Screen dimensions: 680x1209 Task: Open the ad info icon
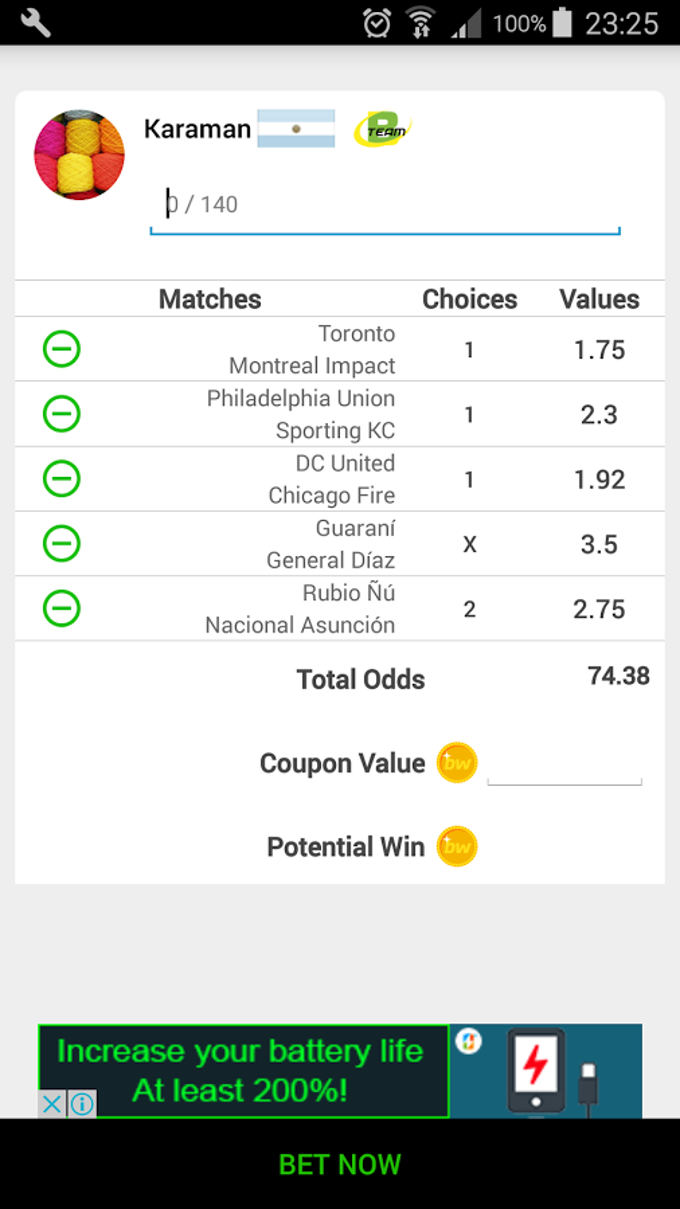click(x=82, y=1104)
